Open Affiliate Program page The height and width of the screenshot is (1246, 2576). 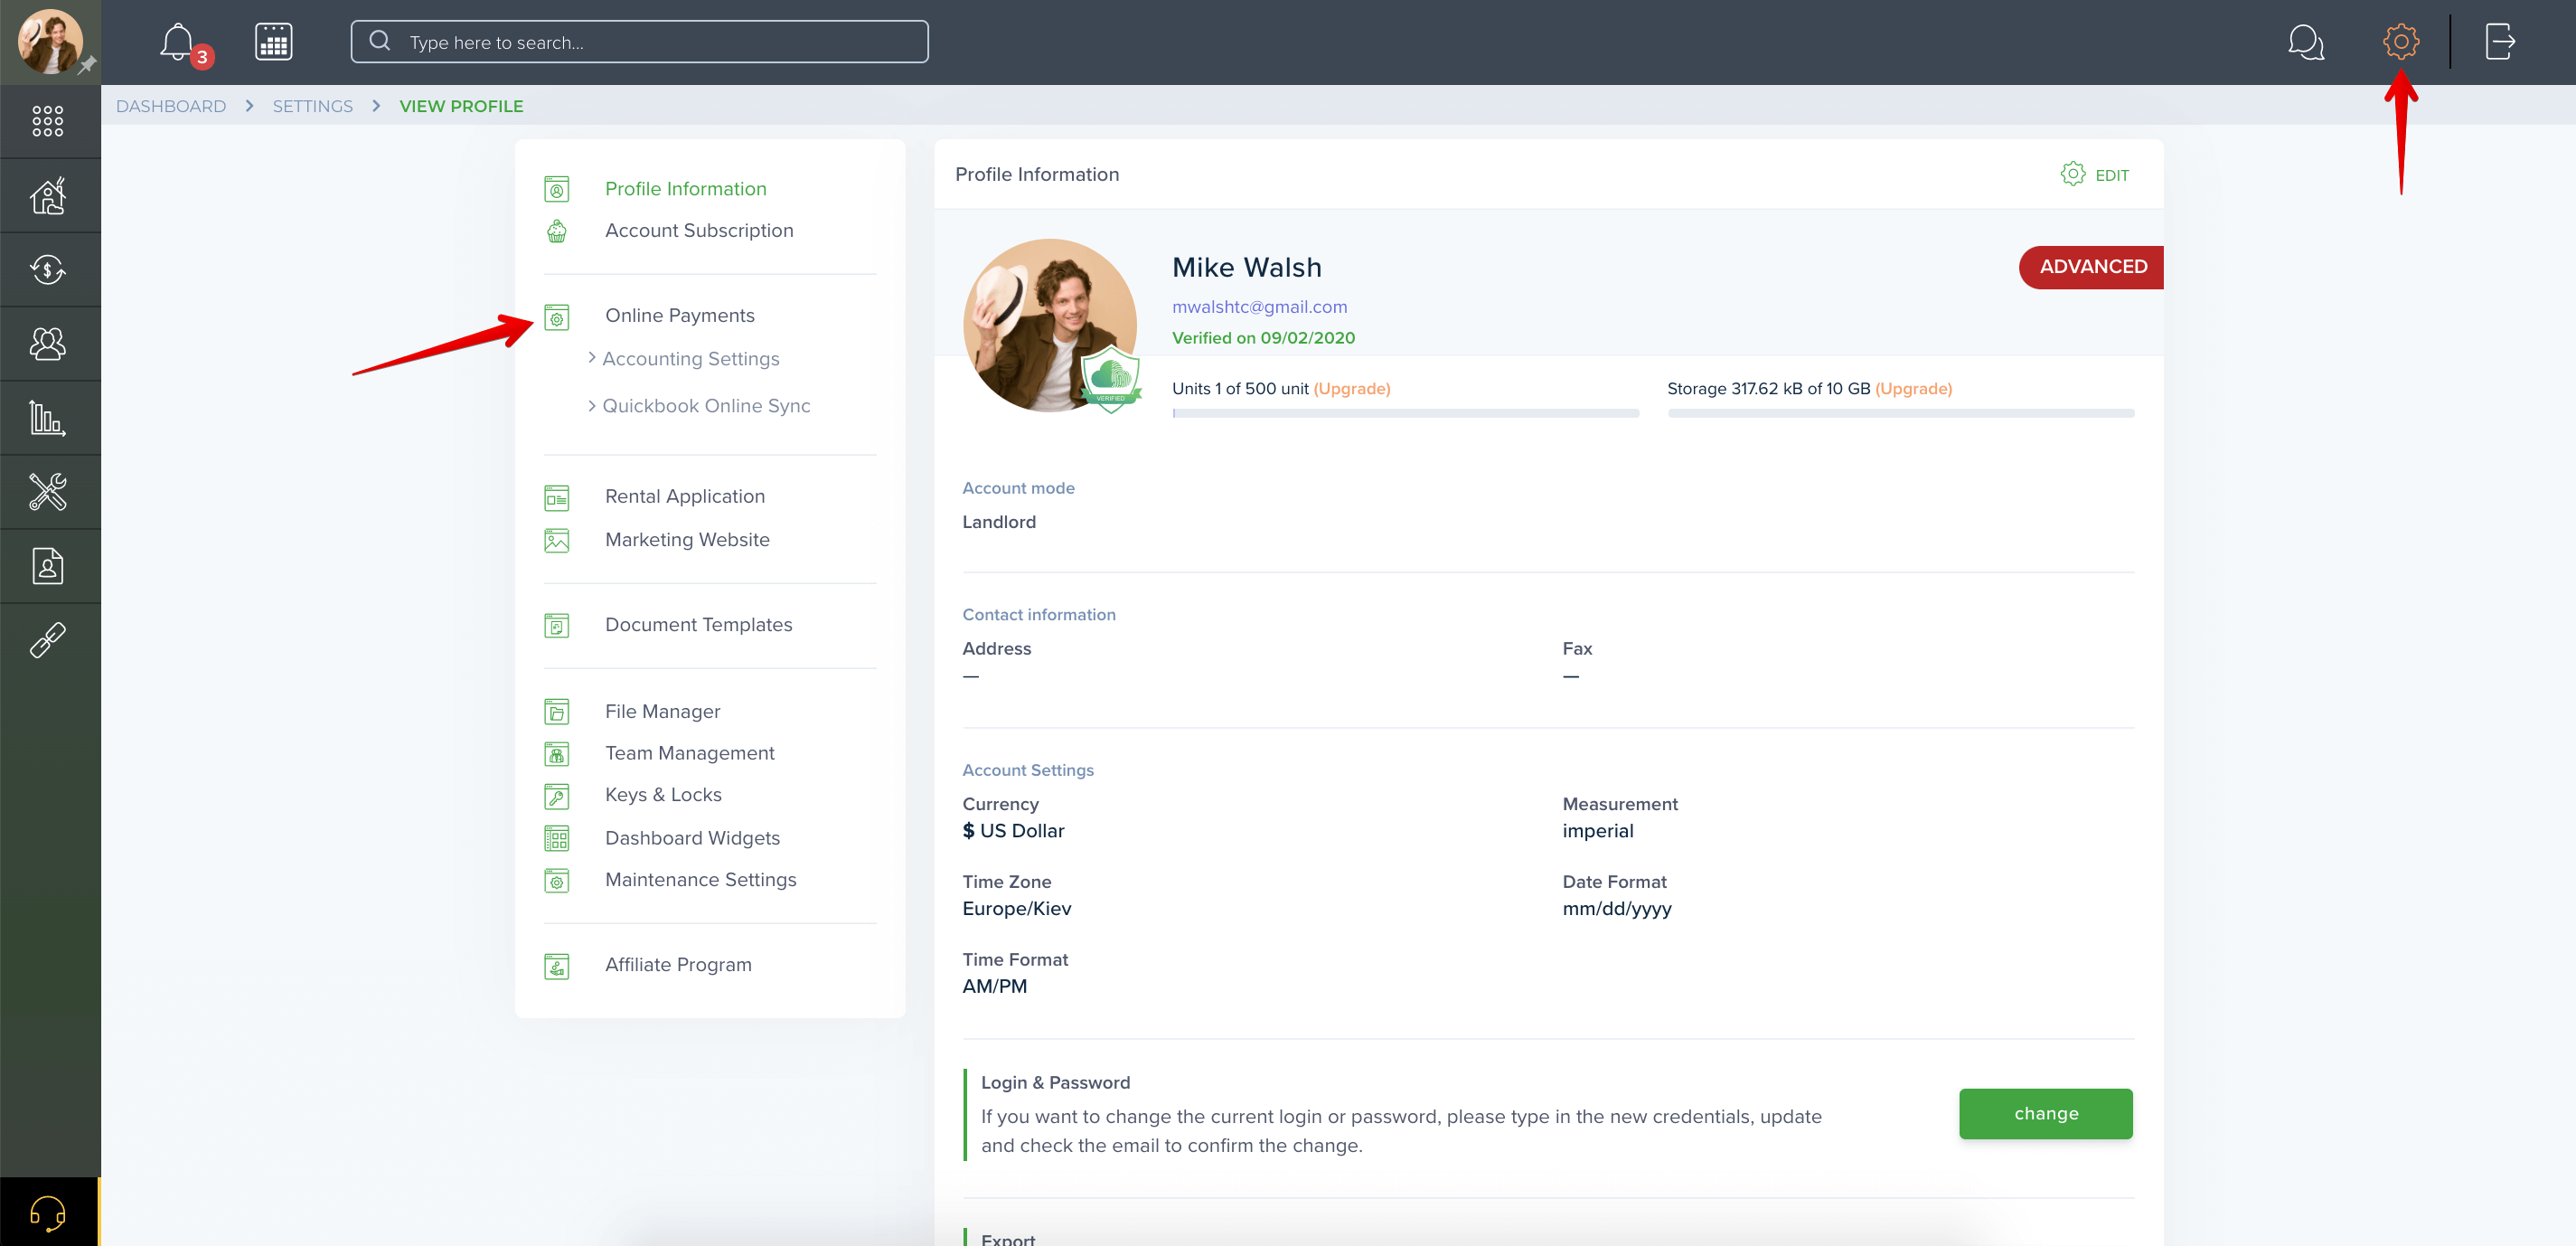679,964
